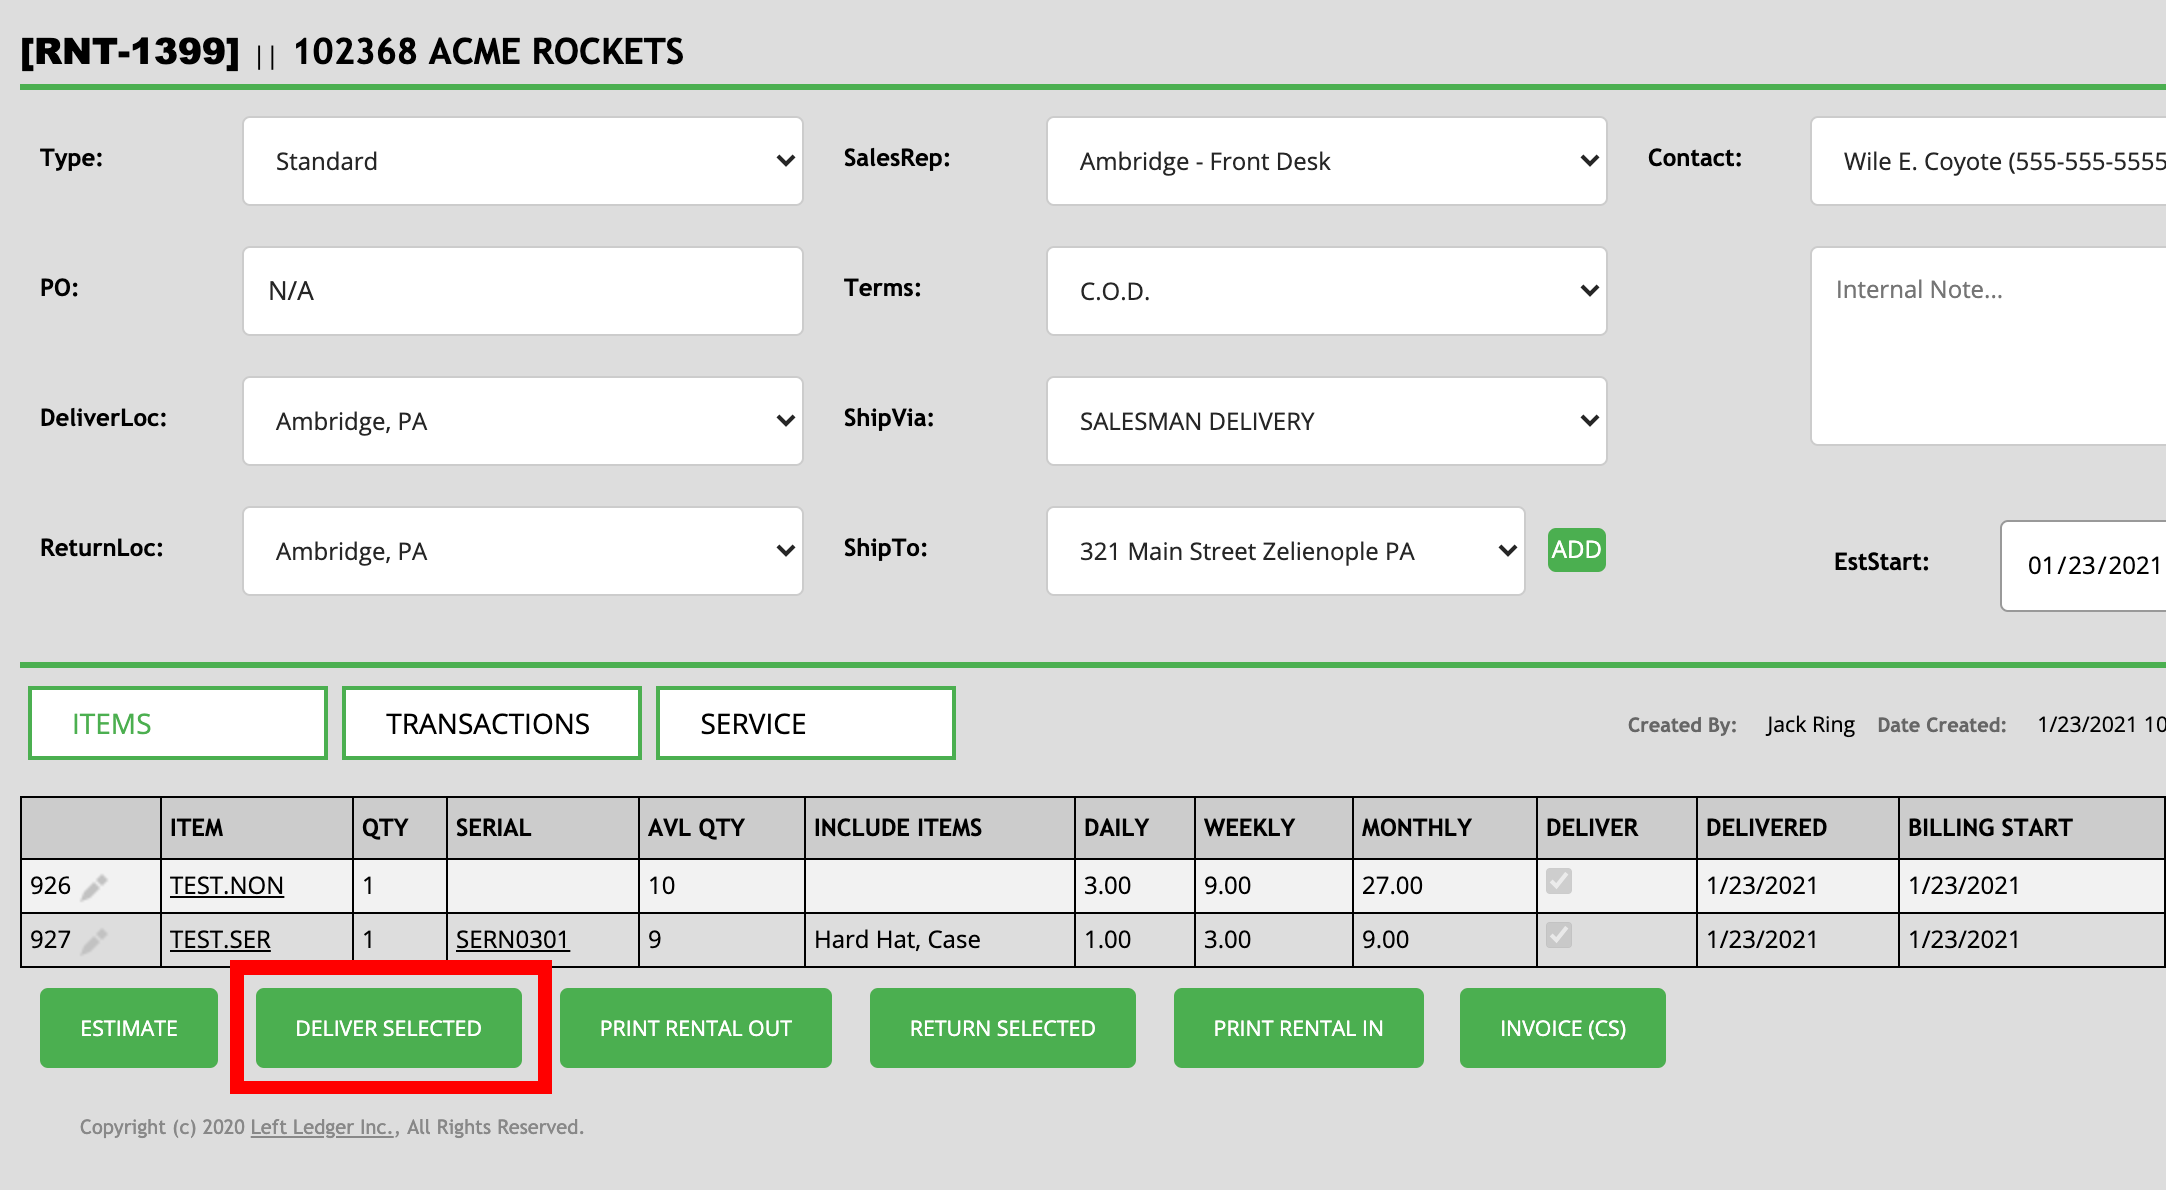Click into the PO input field

click(x=522, y=291)
